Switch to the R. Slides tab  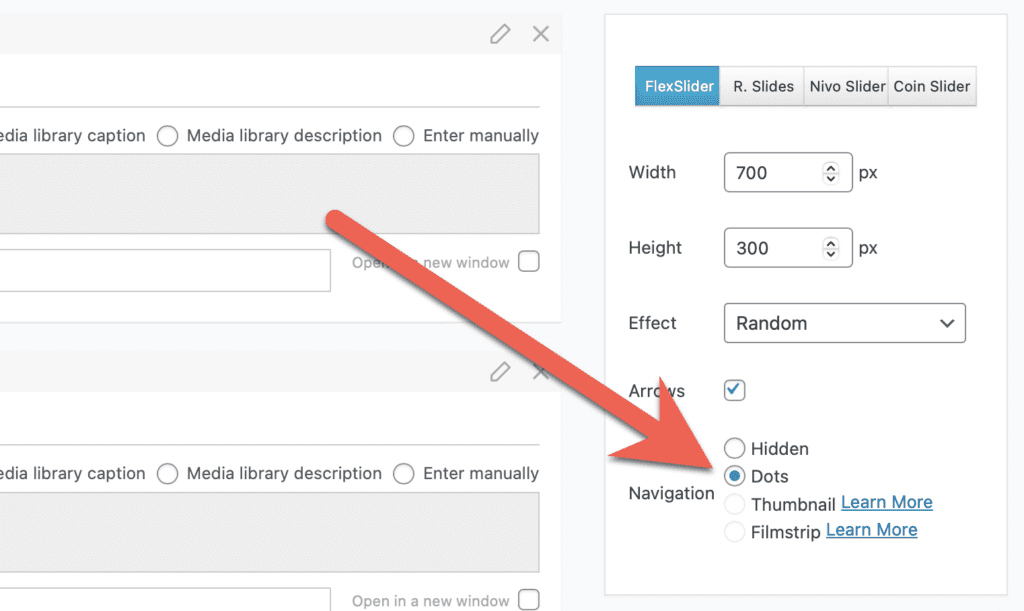click(763, 86)
